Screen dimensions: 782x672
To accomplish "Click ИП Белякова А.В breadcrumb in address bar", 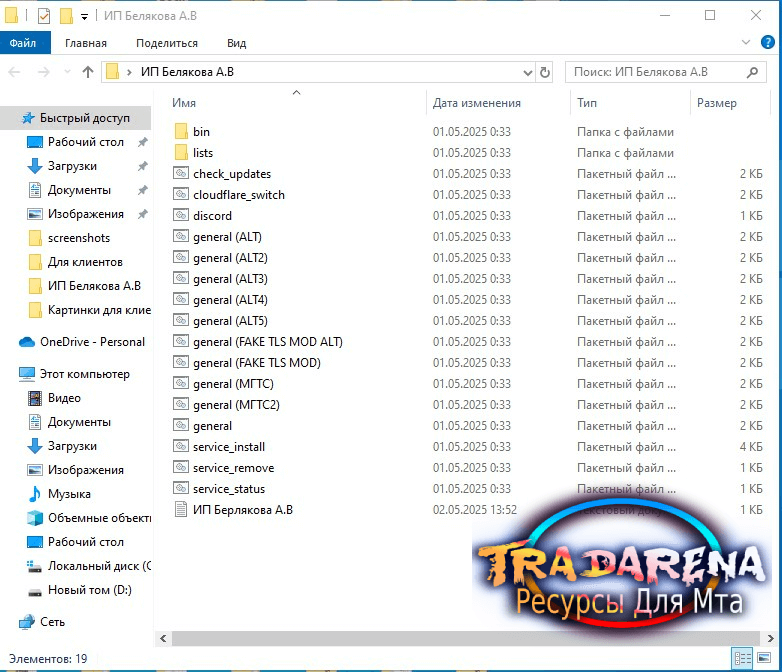I will click(x=187, y=72).
